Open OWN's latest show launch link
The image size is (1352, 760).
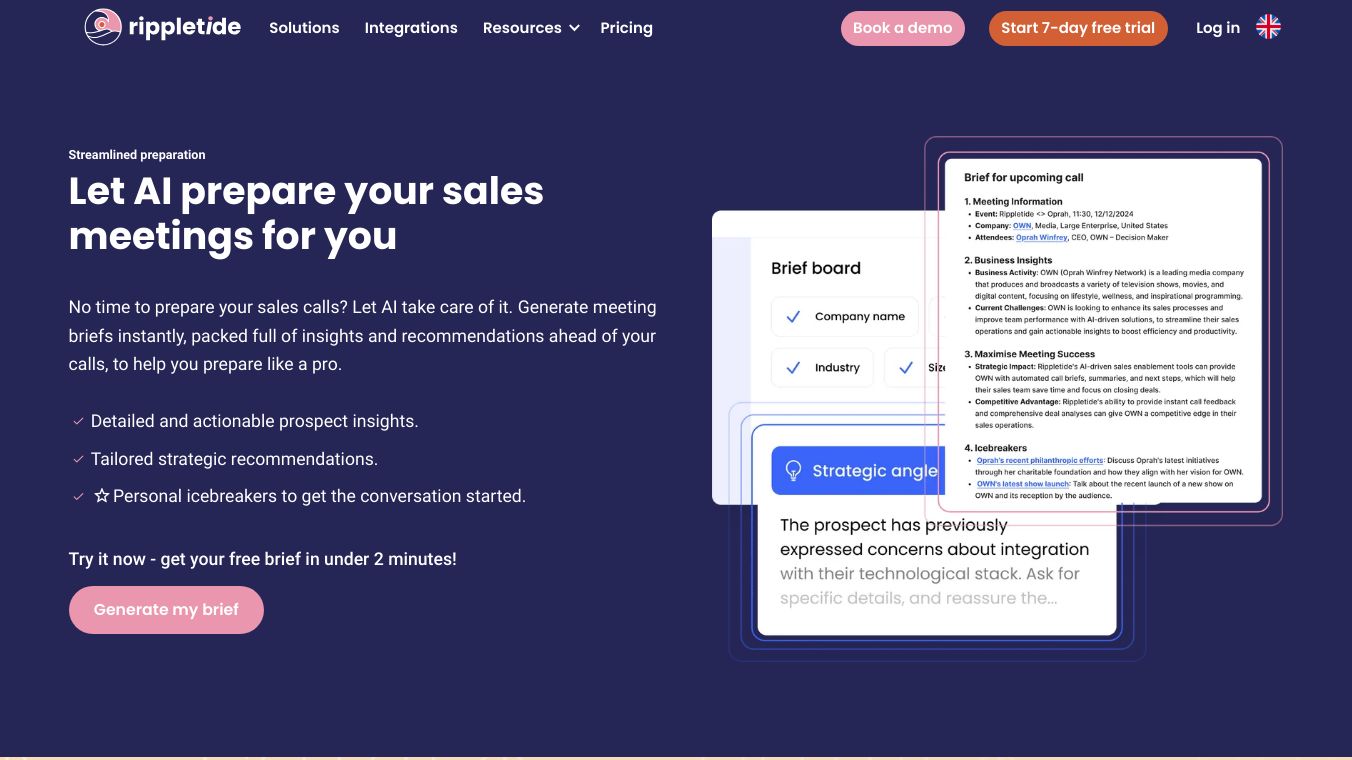[x=1023, y=484]
